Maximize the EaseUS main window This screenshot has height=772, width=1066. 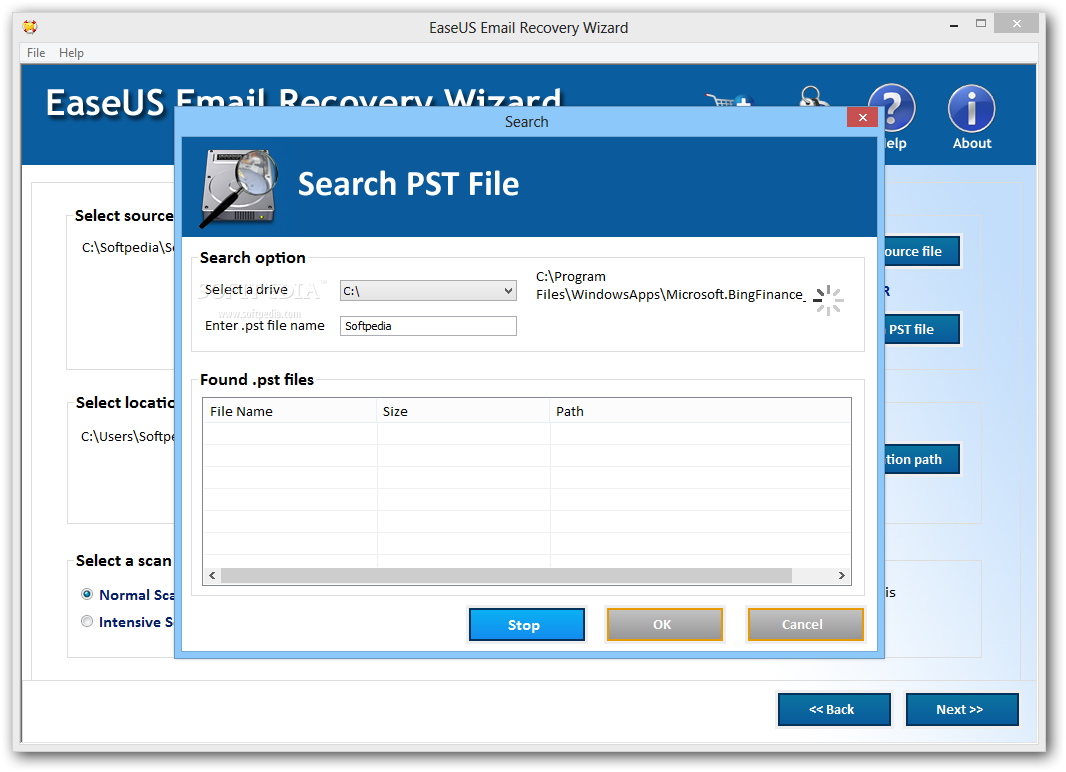pos(980,24)
